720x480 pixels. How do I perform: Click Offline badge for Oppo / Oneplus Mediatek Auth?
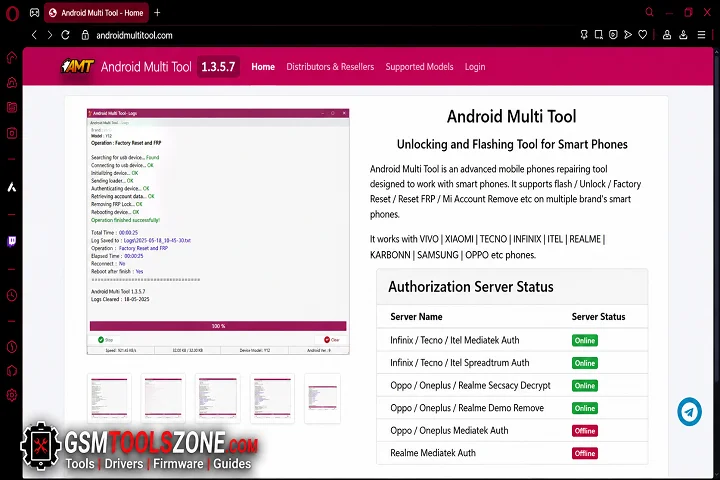pyautogui.click(x=585, y=431)
